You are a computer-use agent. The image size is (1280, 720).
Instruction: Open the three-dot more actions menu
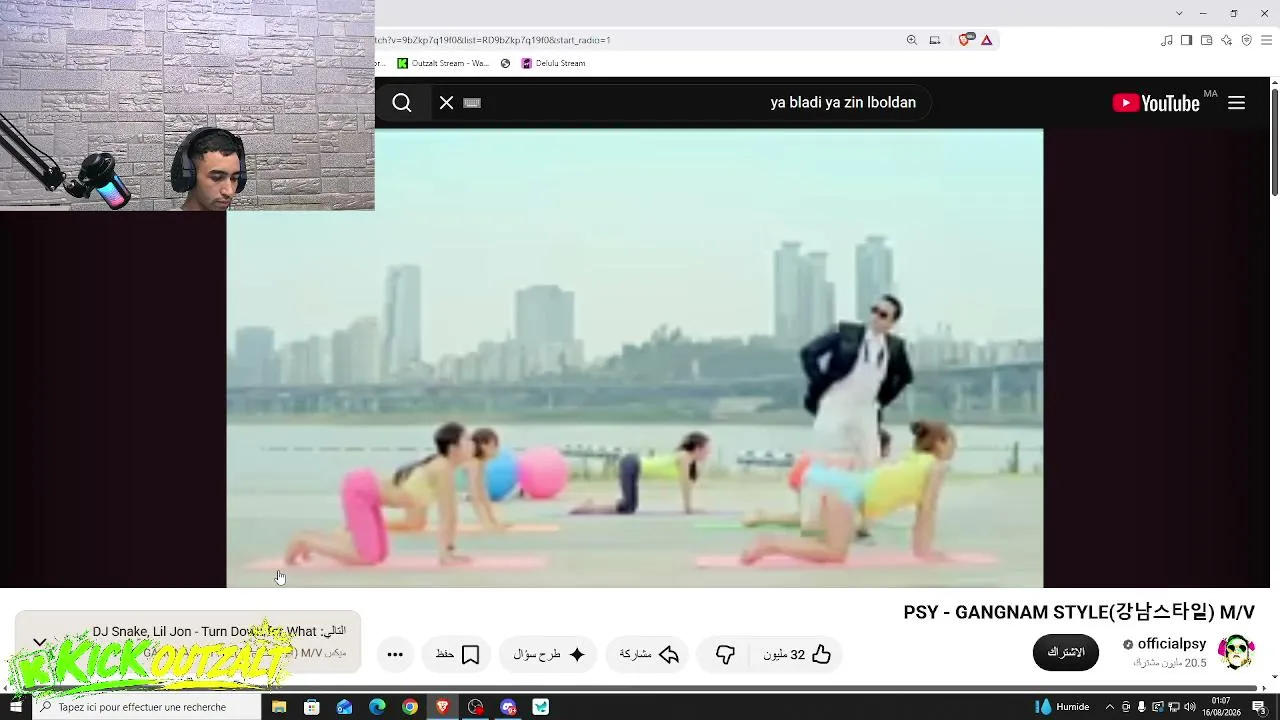[395, 654]
